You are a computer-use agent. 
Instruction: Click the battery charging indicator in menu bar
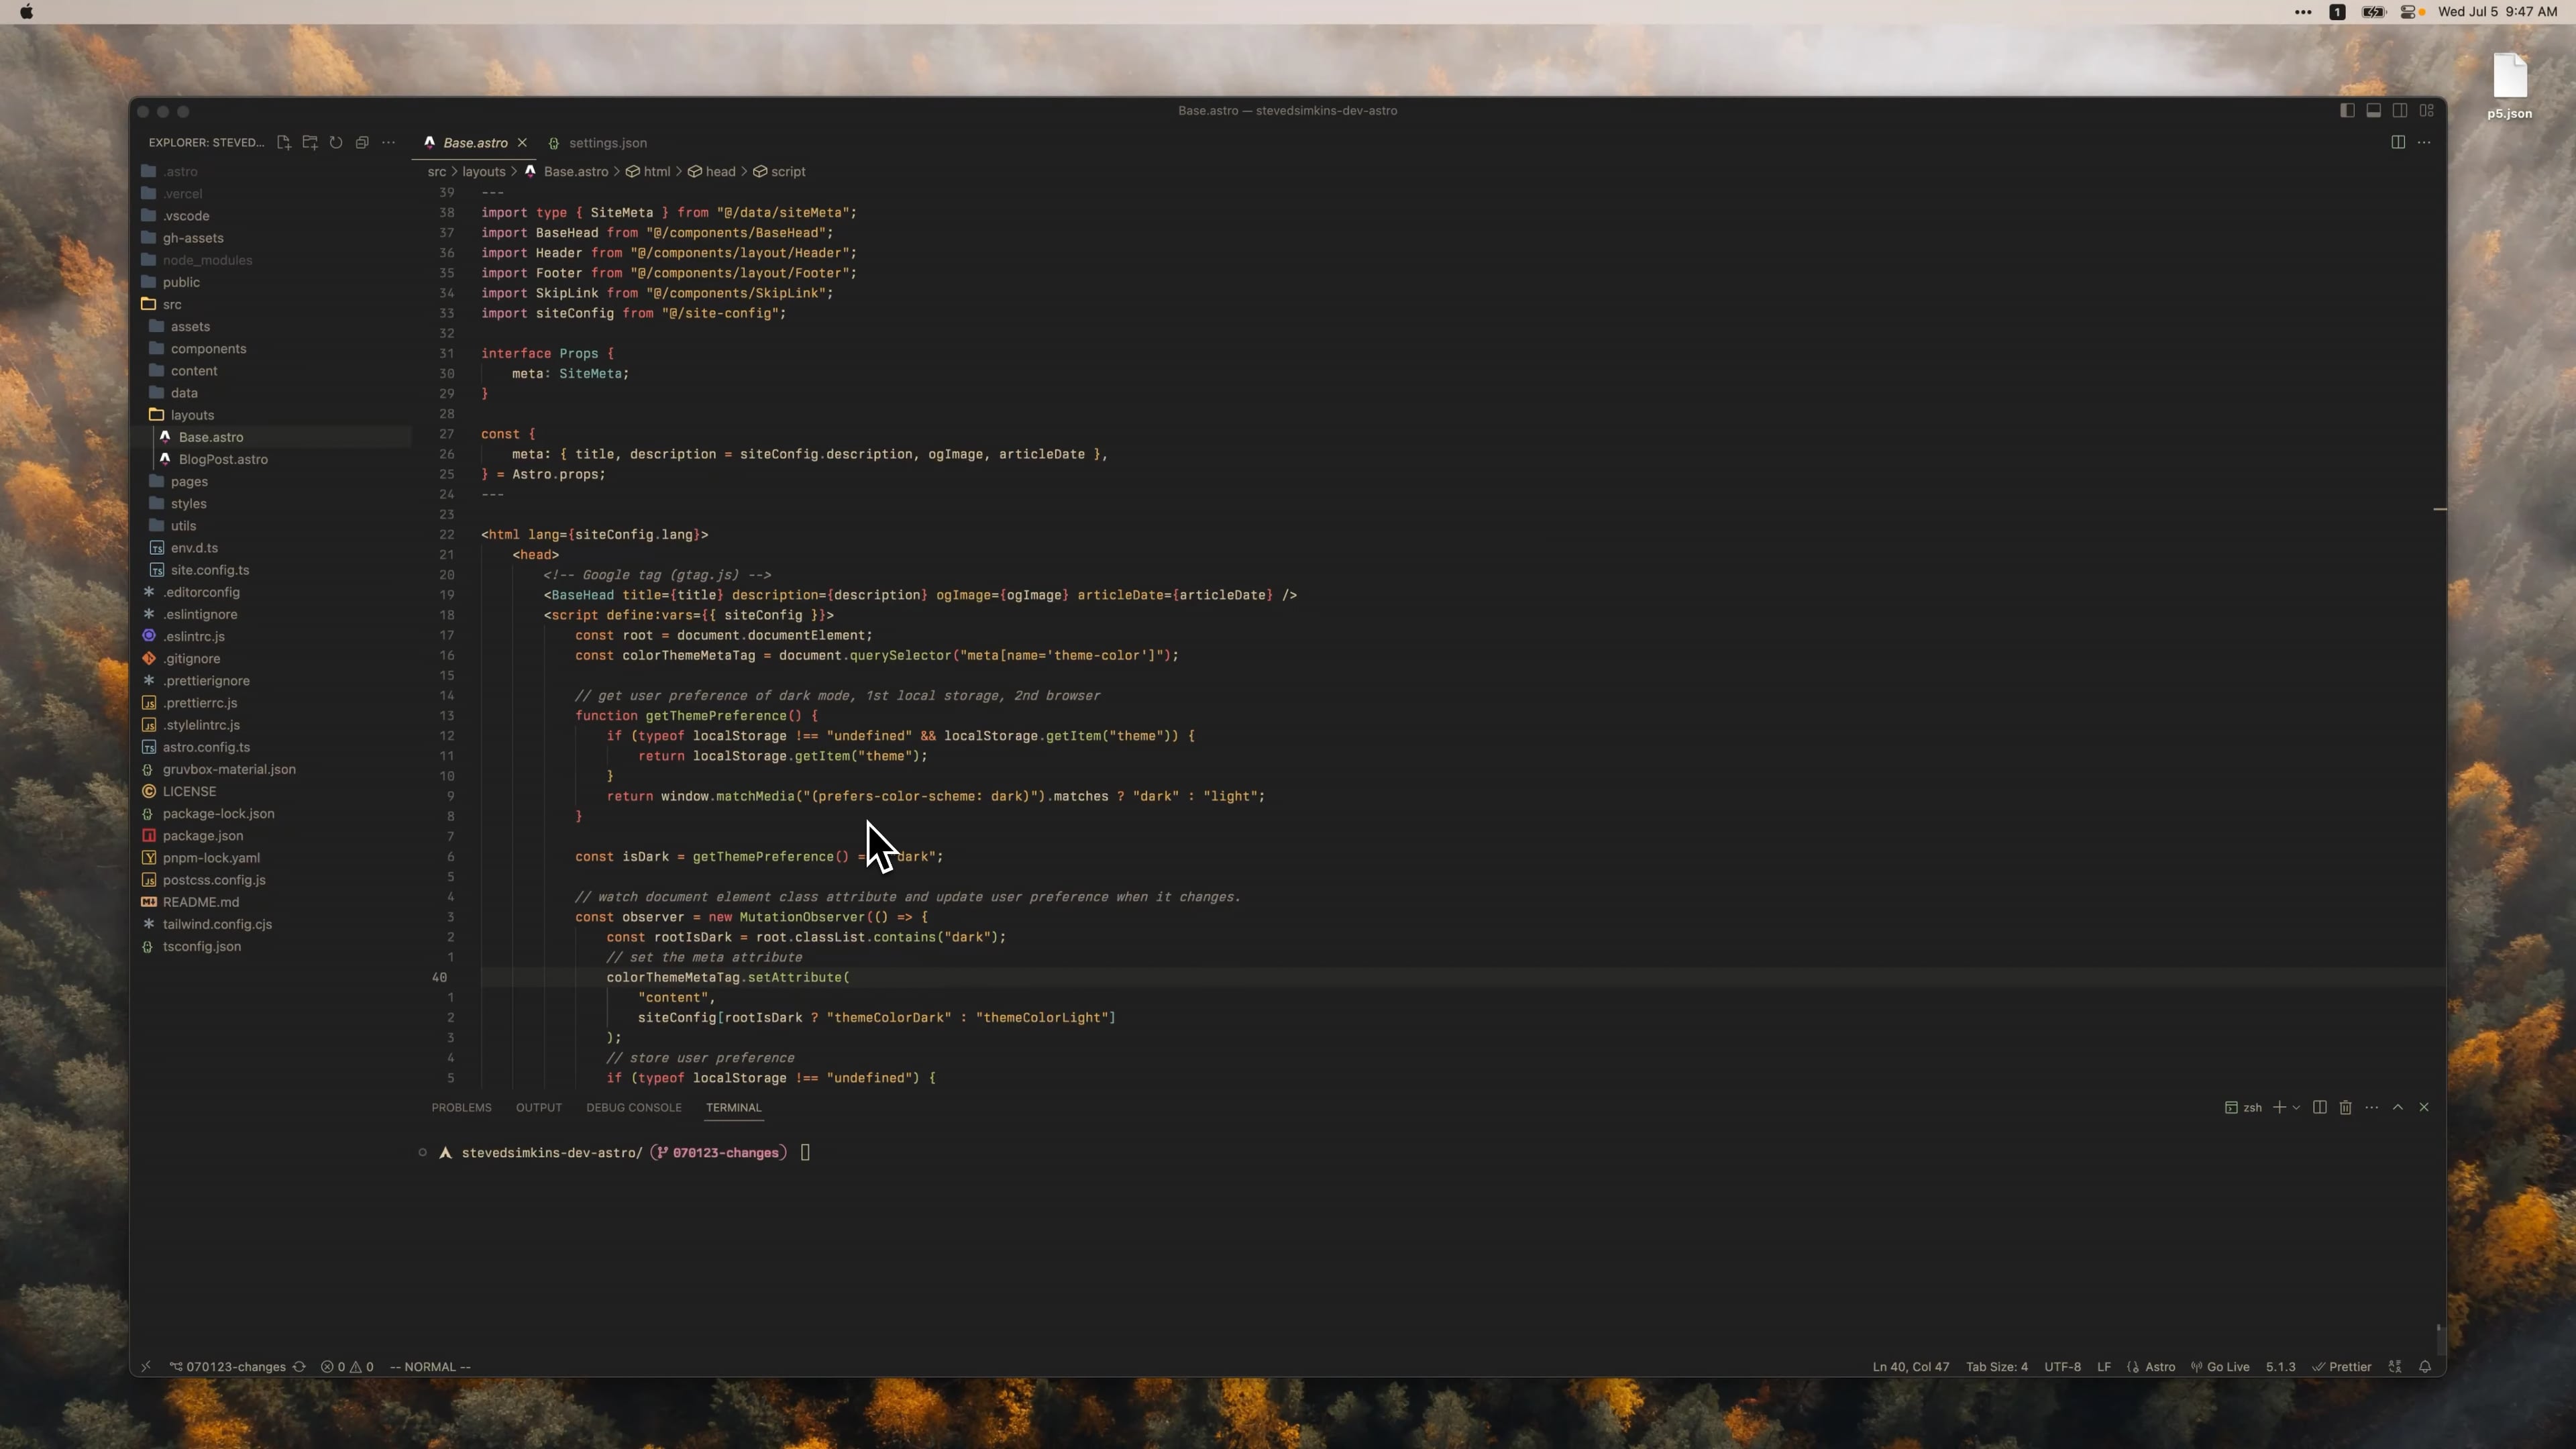pyautogui.click(x=2375, y=12)
